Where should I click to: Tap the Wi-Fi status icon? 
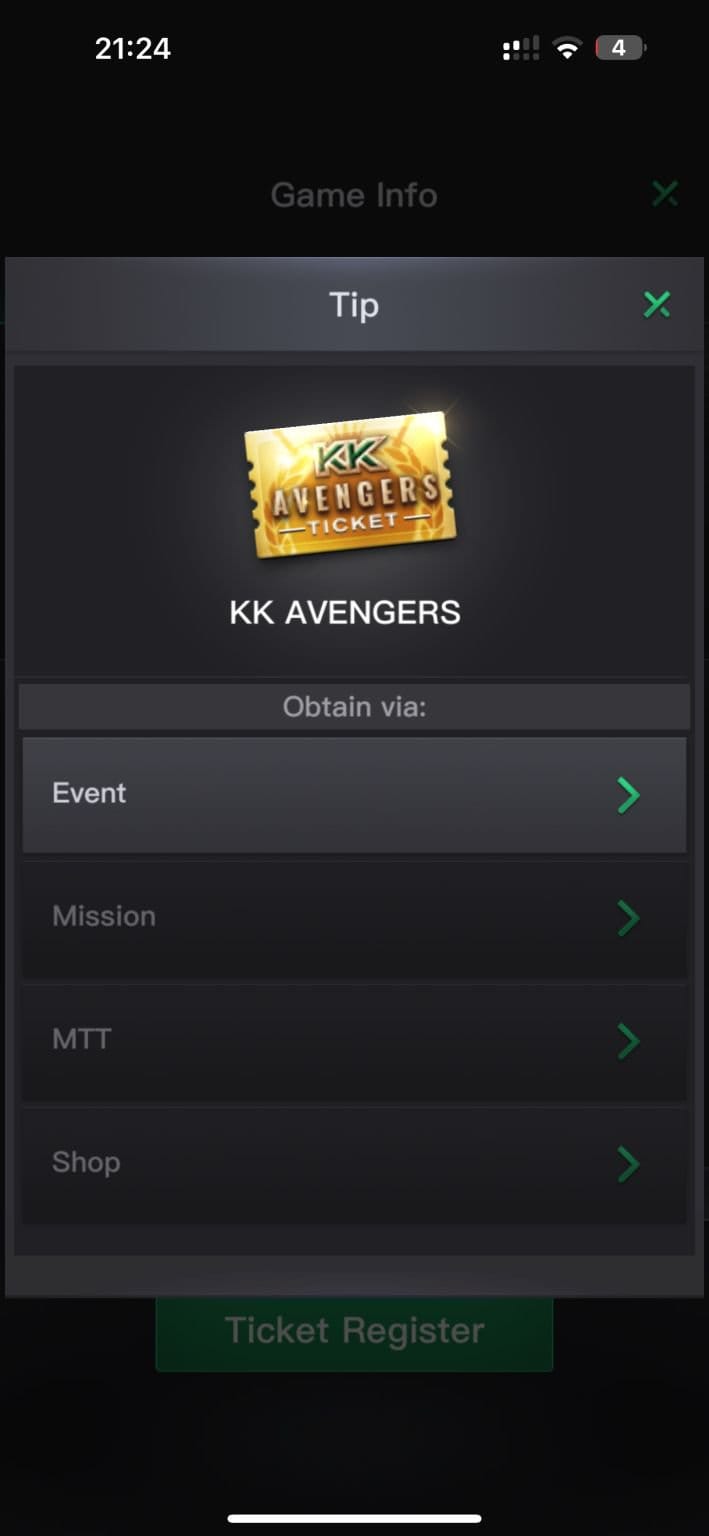point(567,48)
